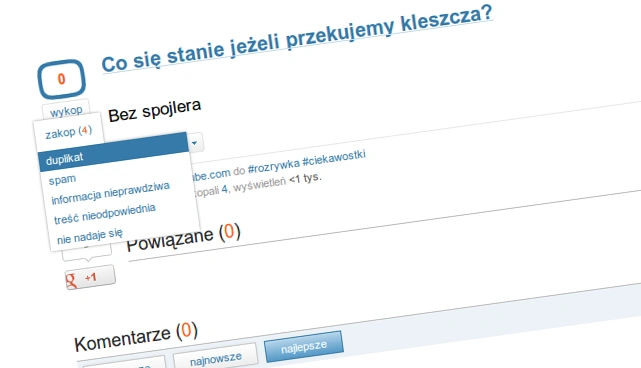Open the #rozrywka tag
The height and width of the screenshot is (368, 641).
pyautogui.click(x=274, y=166)
